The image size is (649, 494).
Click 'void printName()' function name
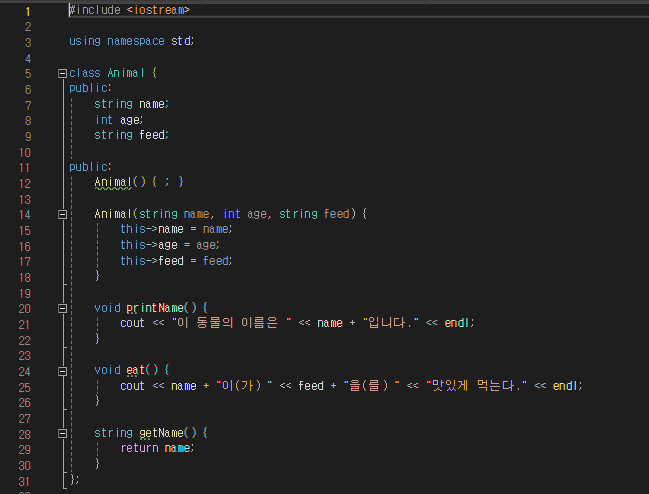155,308
